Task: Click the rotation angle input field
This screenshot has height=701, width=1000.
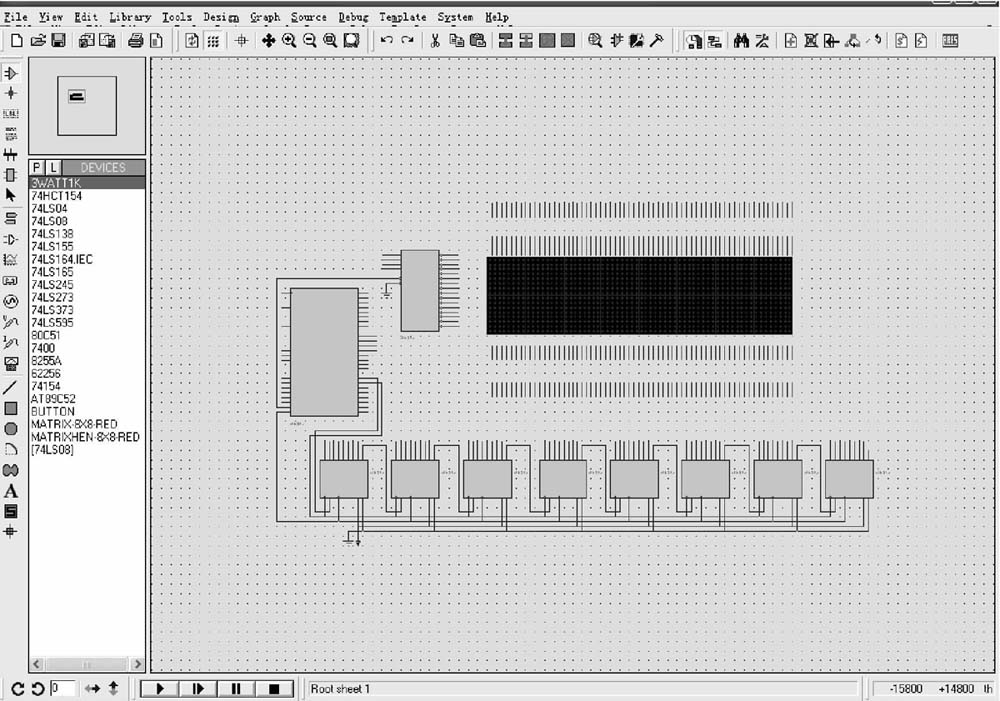Action: (x=62, y=688)
